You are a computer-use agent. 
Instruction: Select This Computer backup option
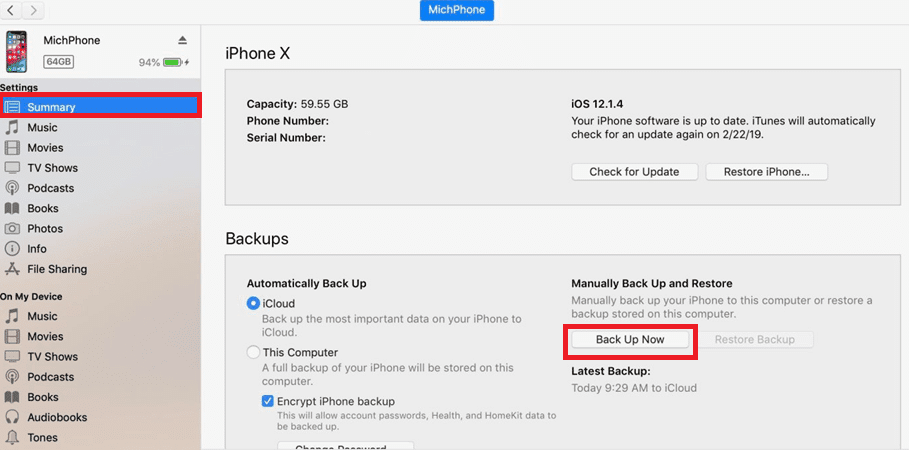click(x=253, y=353)
